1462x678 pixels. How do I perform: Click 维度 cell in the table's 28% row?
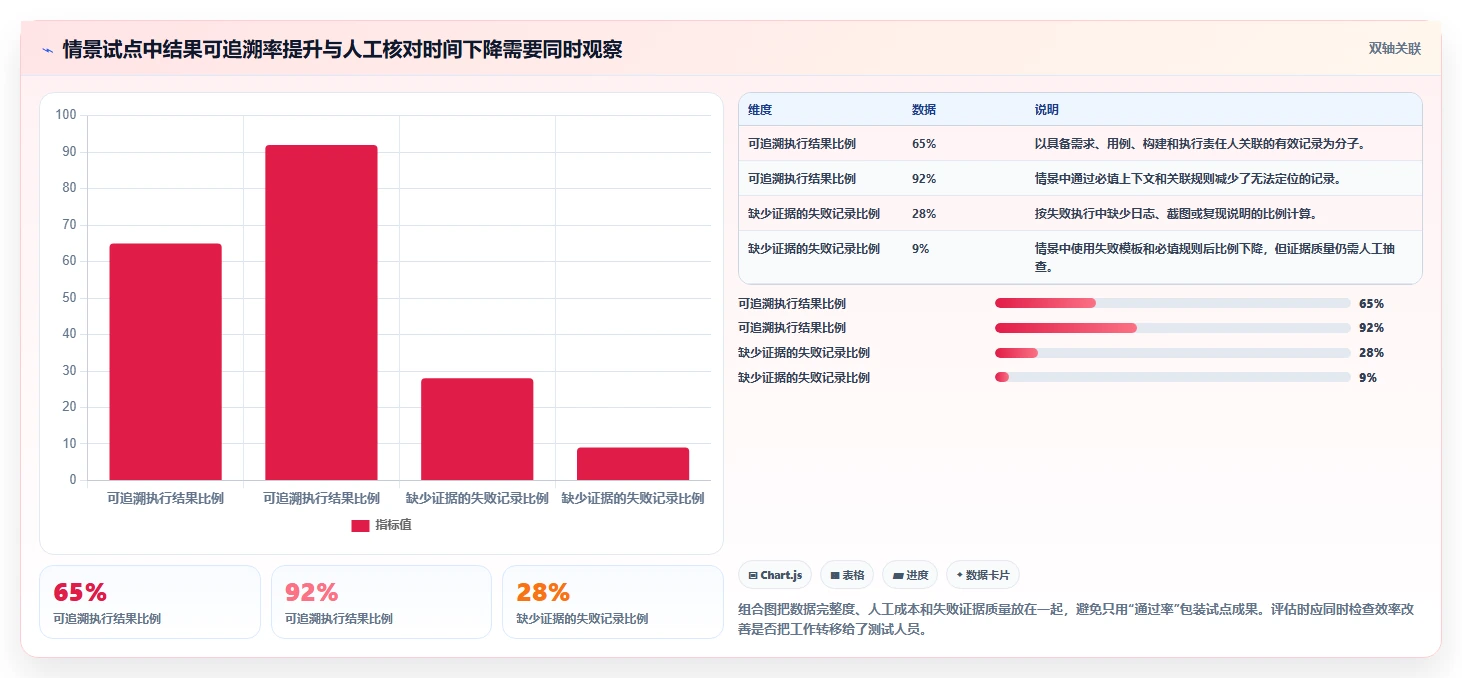point(814,214)
